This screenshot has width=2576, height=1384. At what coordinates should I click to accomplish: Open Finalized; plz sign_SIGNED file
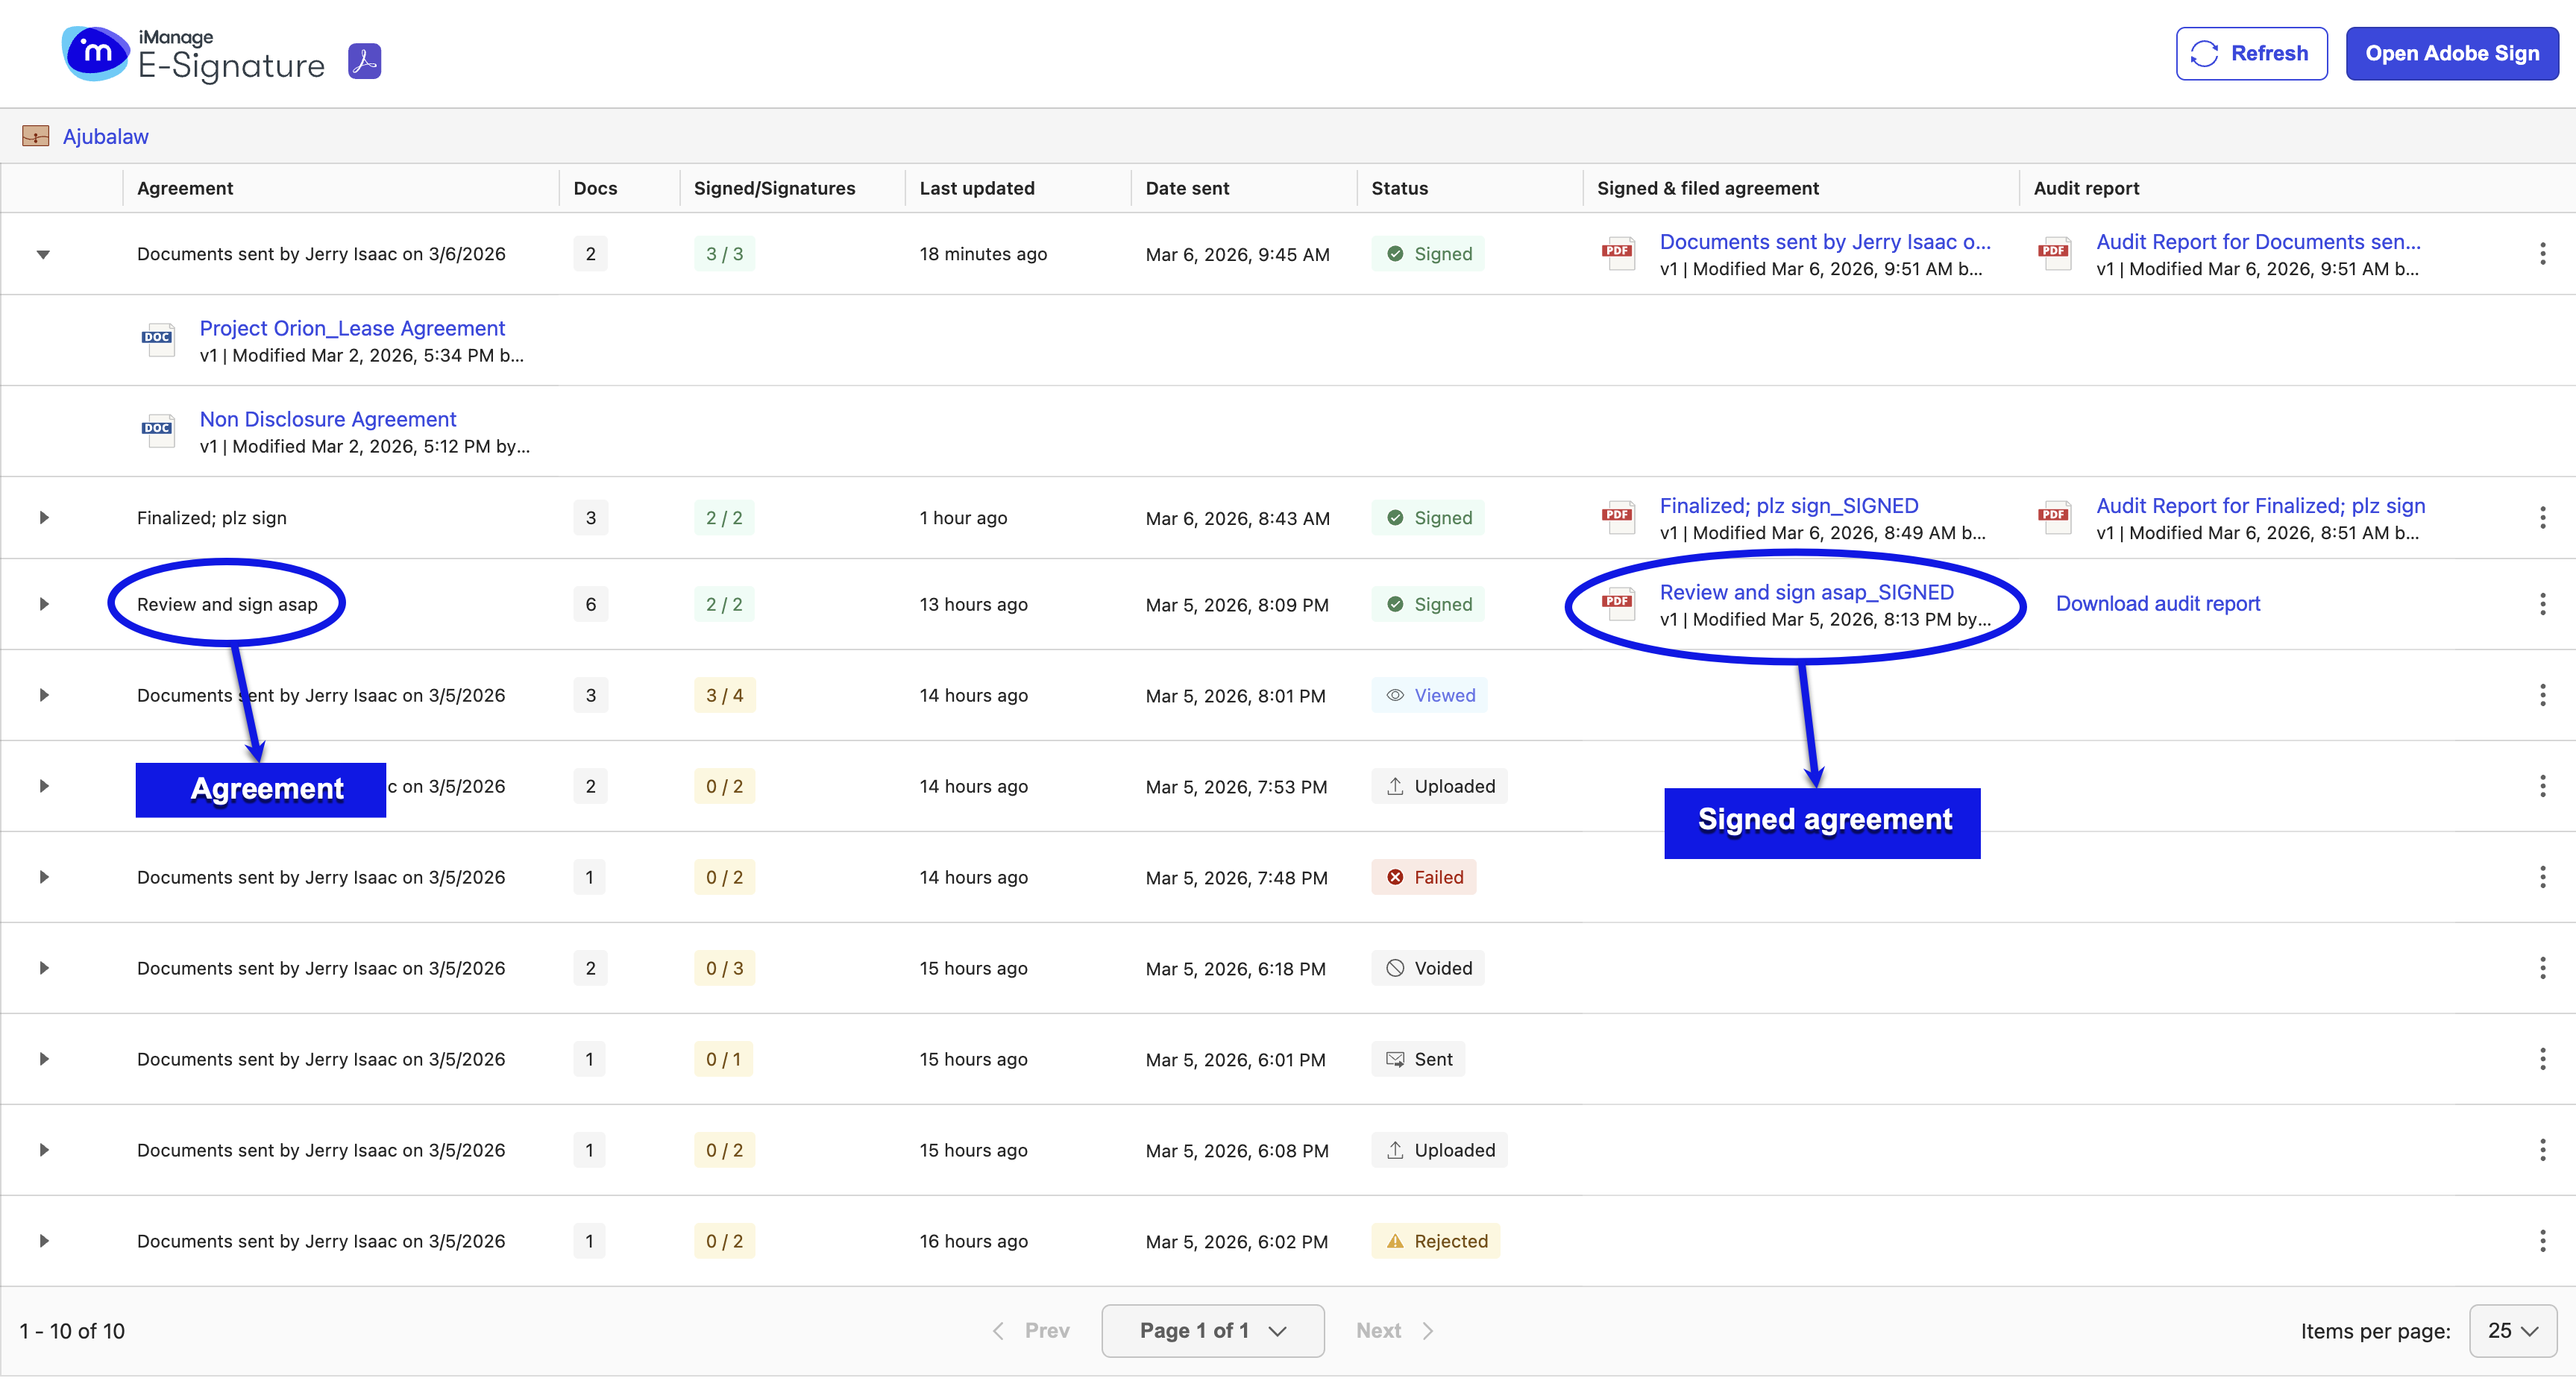(x=1789, y=506)
